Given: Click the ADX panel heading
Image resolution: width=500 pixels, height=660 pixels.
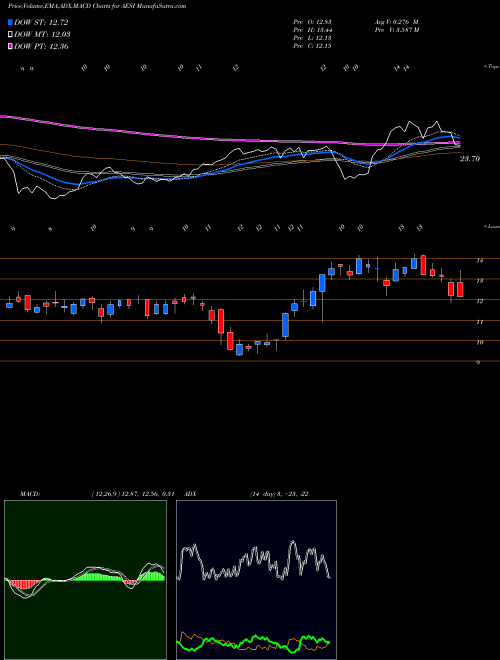Looking at the screenshot, I should click(190, 494).
